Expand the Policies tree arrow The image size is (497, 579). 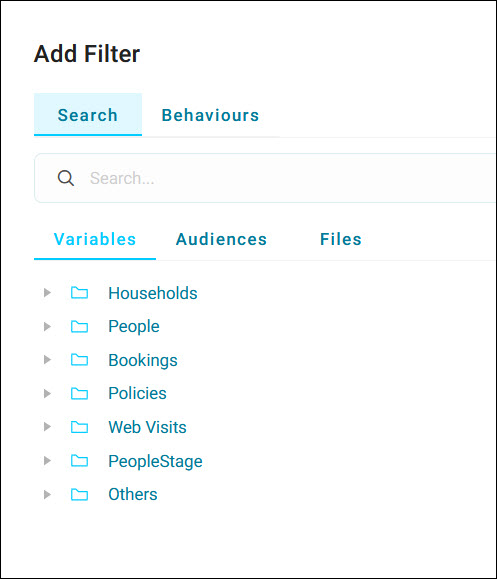[x=47, y=393]
